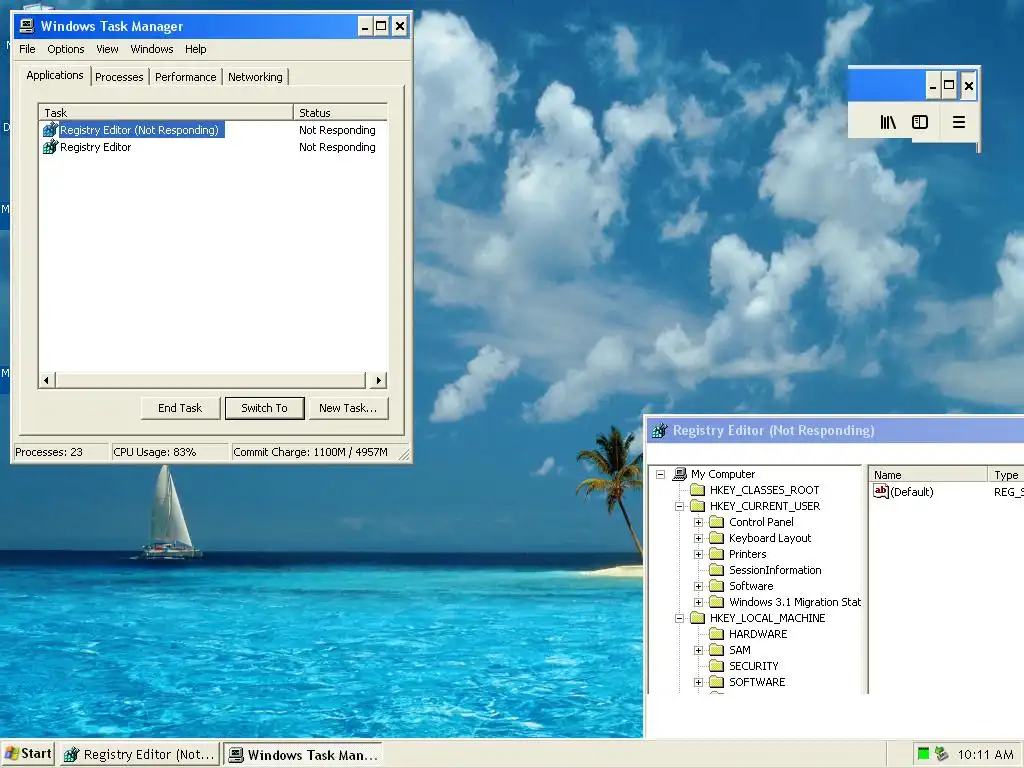Screen dimensions: 1024x768
Task: Click the Windows Task Manager taskbar button
Action: pos(303,754)
